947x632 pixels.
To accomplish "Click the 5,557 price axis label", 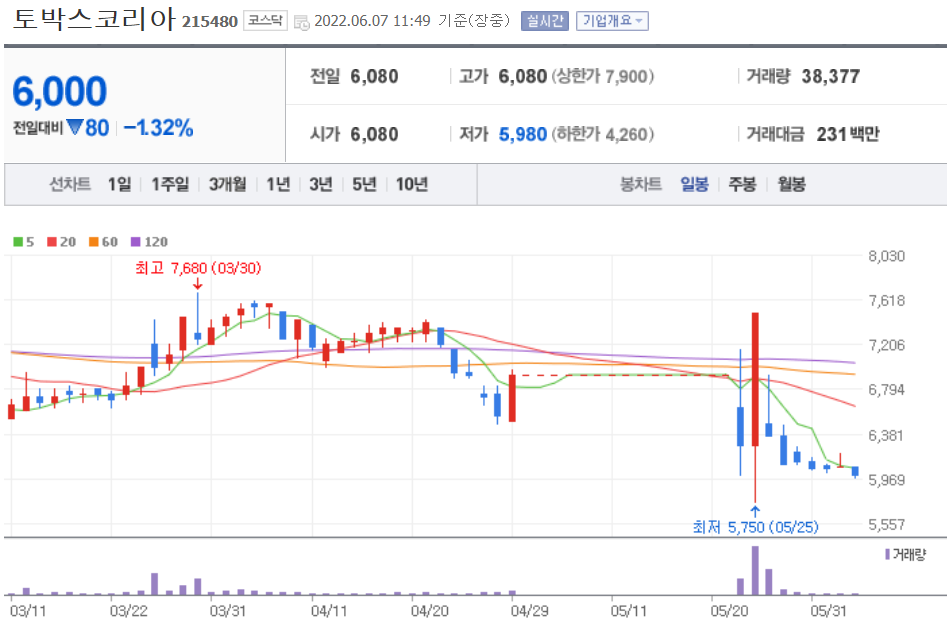I will (x=887, y=524).
